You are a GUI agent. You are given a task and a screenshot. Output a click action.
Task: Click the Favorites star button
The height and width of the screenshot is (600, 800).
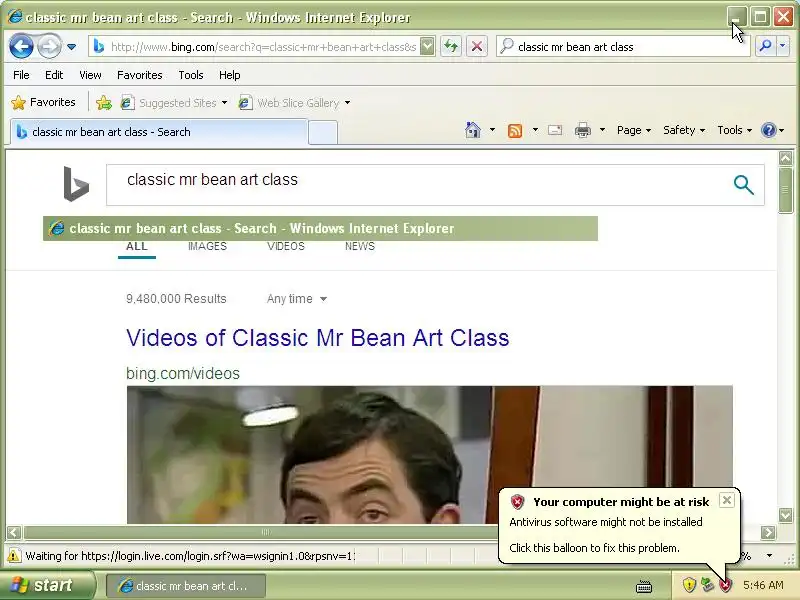coord(43,103)
